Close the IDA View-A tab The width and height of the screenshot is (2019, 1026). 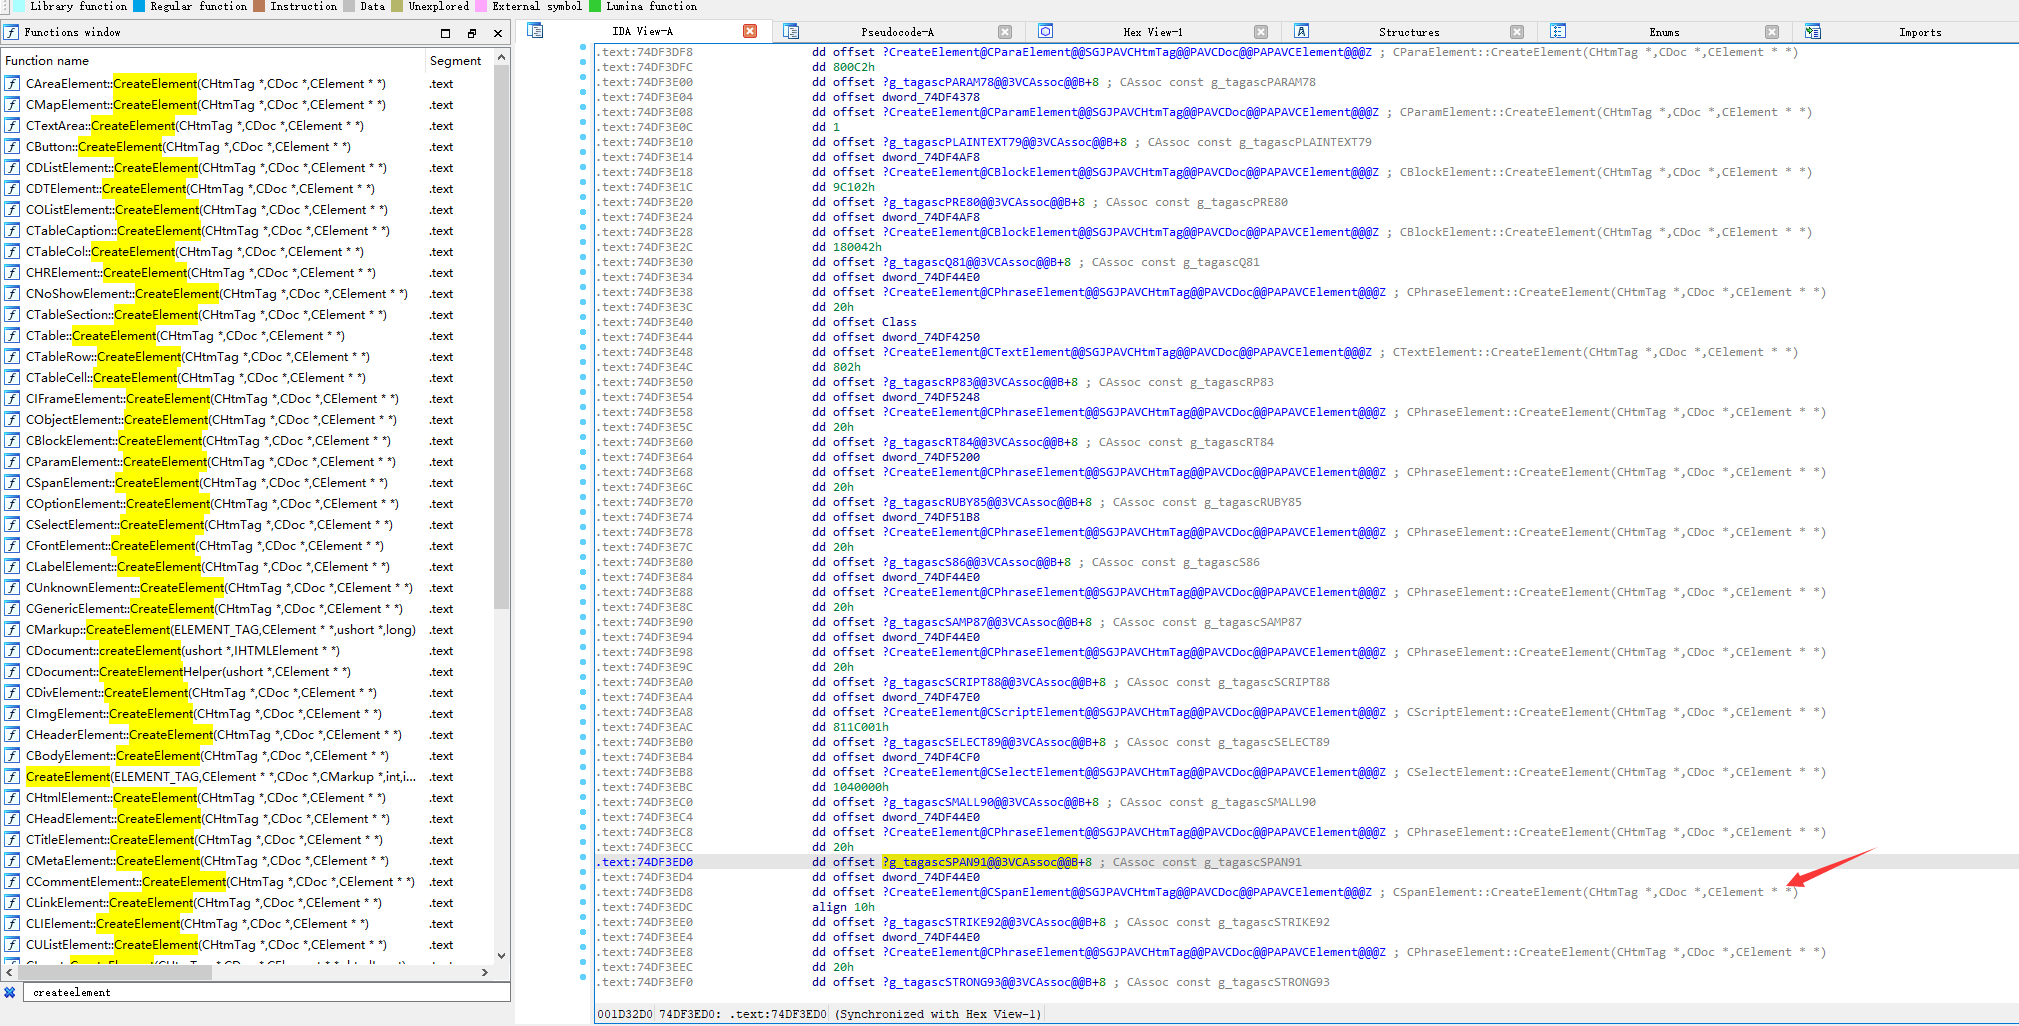pyautogui.click(x=750, y=32)
